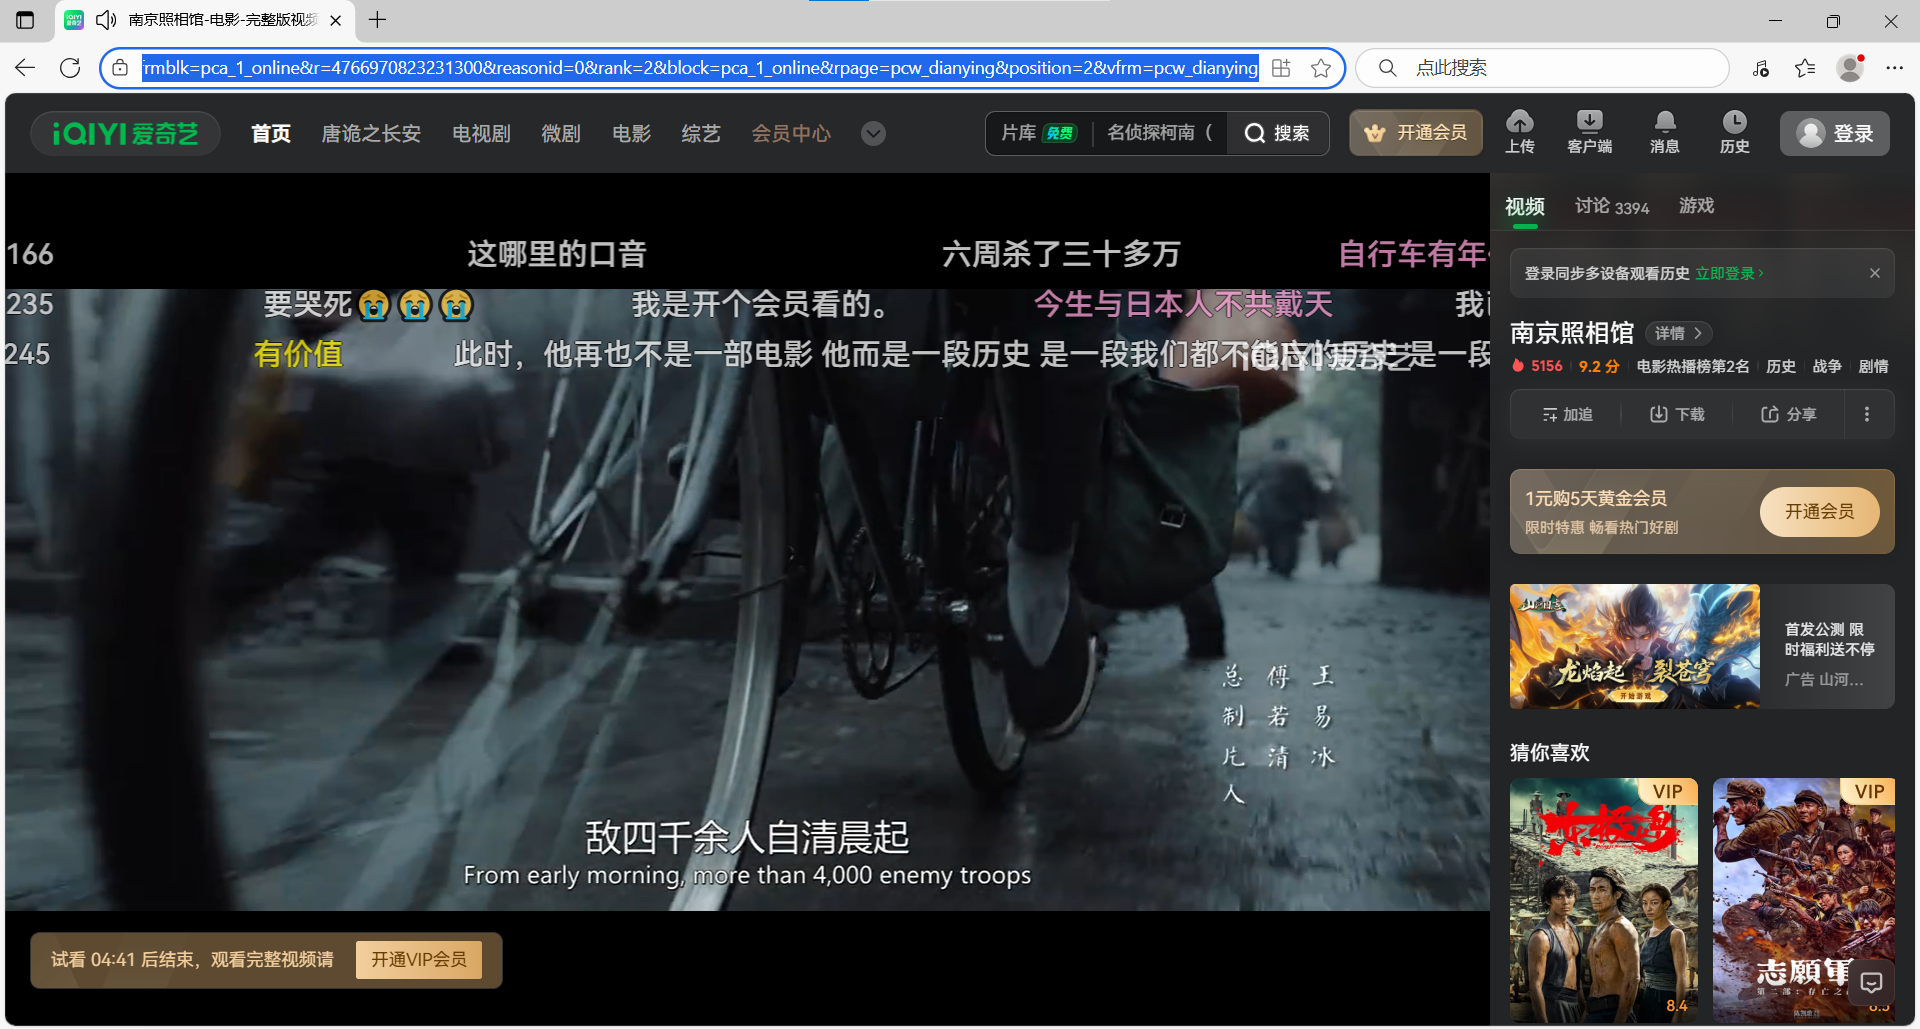
Task: Click the 搜索 magnifier icon
Action: (x=1257, y=132)
